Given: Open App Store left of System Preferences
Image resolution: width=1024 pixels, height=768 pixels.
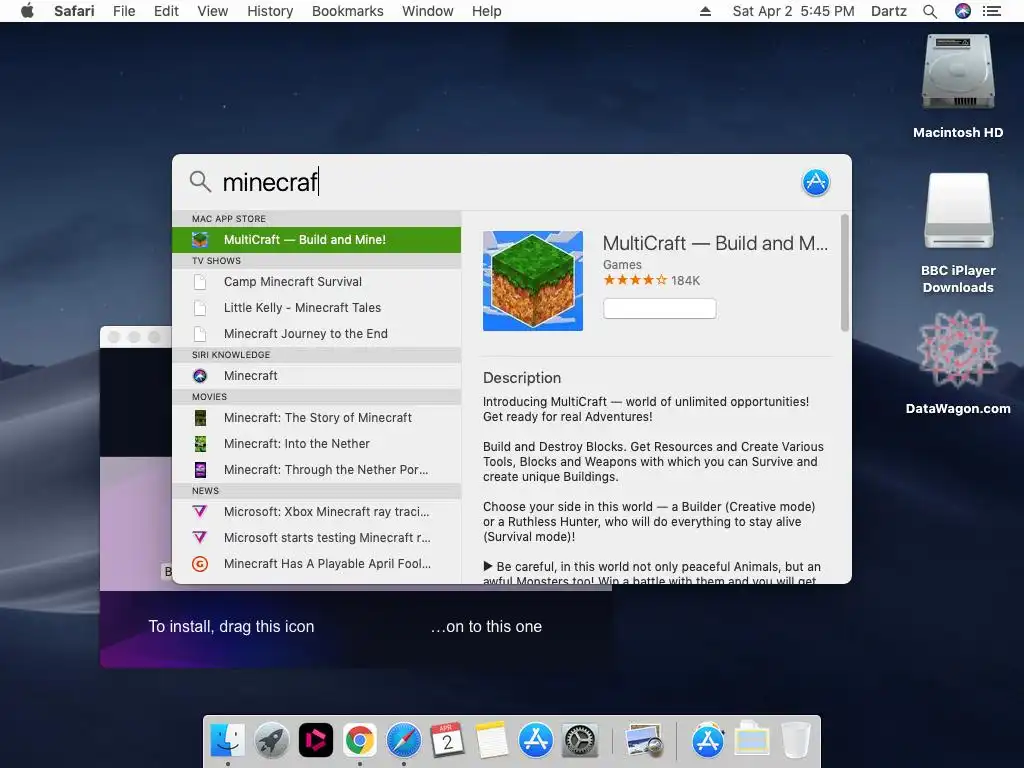Looking at the screenshot, I should (536, 741).
